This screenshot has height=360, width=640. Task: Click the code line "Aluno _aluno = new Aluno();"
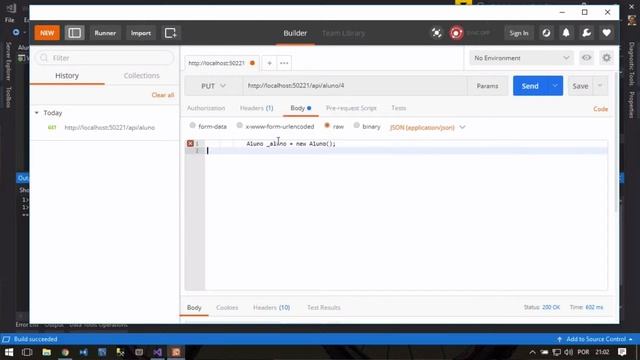(291, 144)
